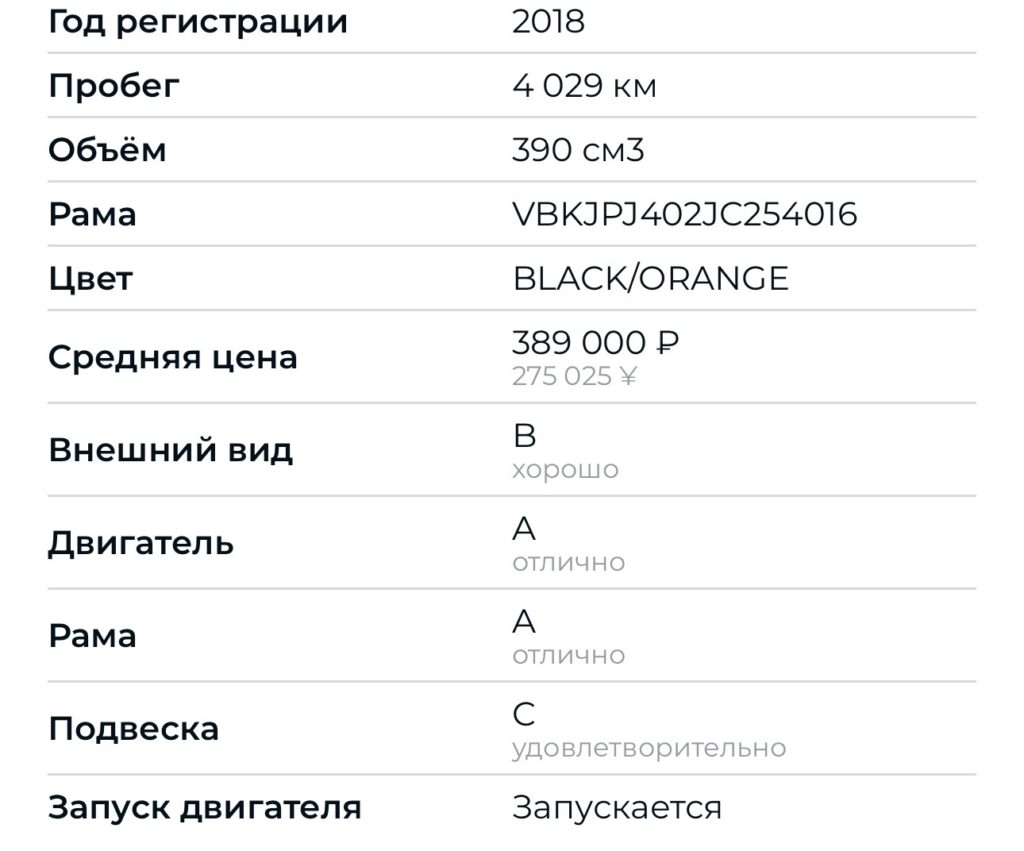Select the 'Запускается' engine start status
The width and height of the screenshot is (1024, 851).
(616, 807)
